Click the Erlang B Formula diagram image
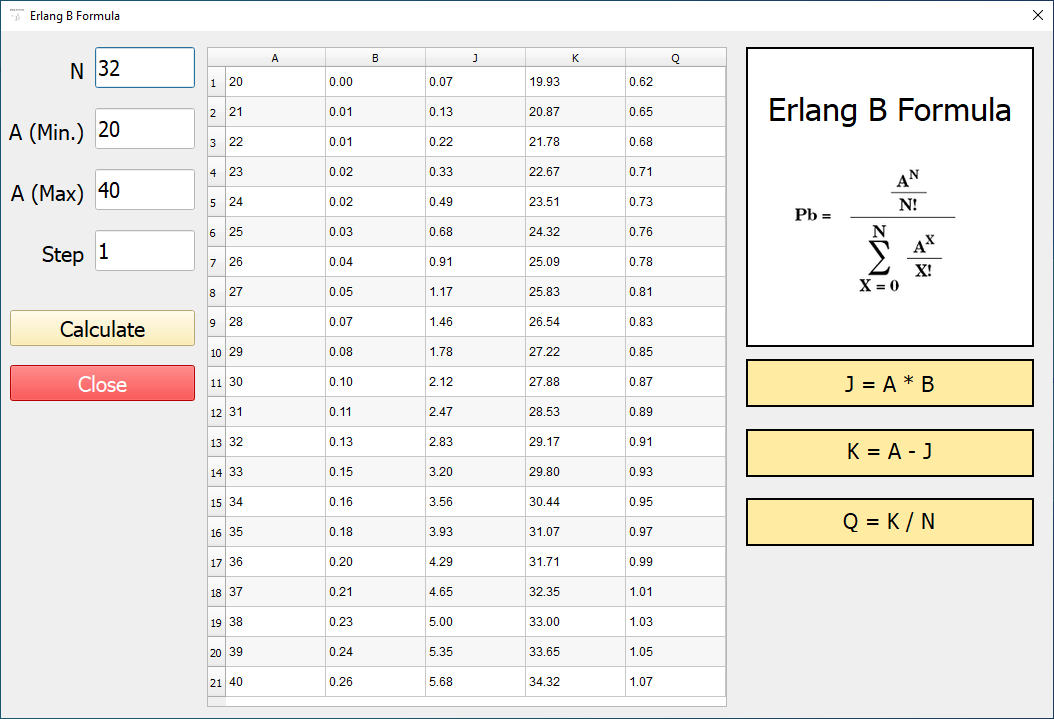Image resolution: width=1054 pixels, height=719 pixels. (x=889, y=195)
